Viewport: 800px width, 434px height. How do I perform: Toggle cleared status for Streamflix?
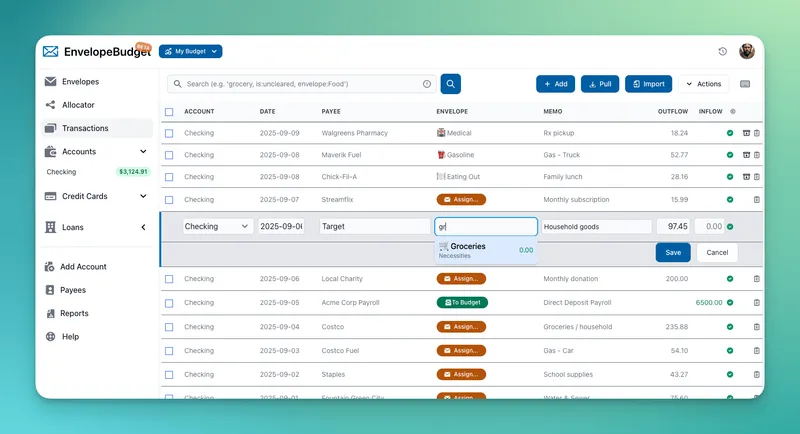click(x=730, y=200)
